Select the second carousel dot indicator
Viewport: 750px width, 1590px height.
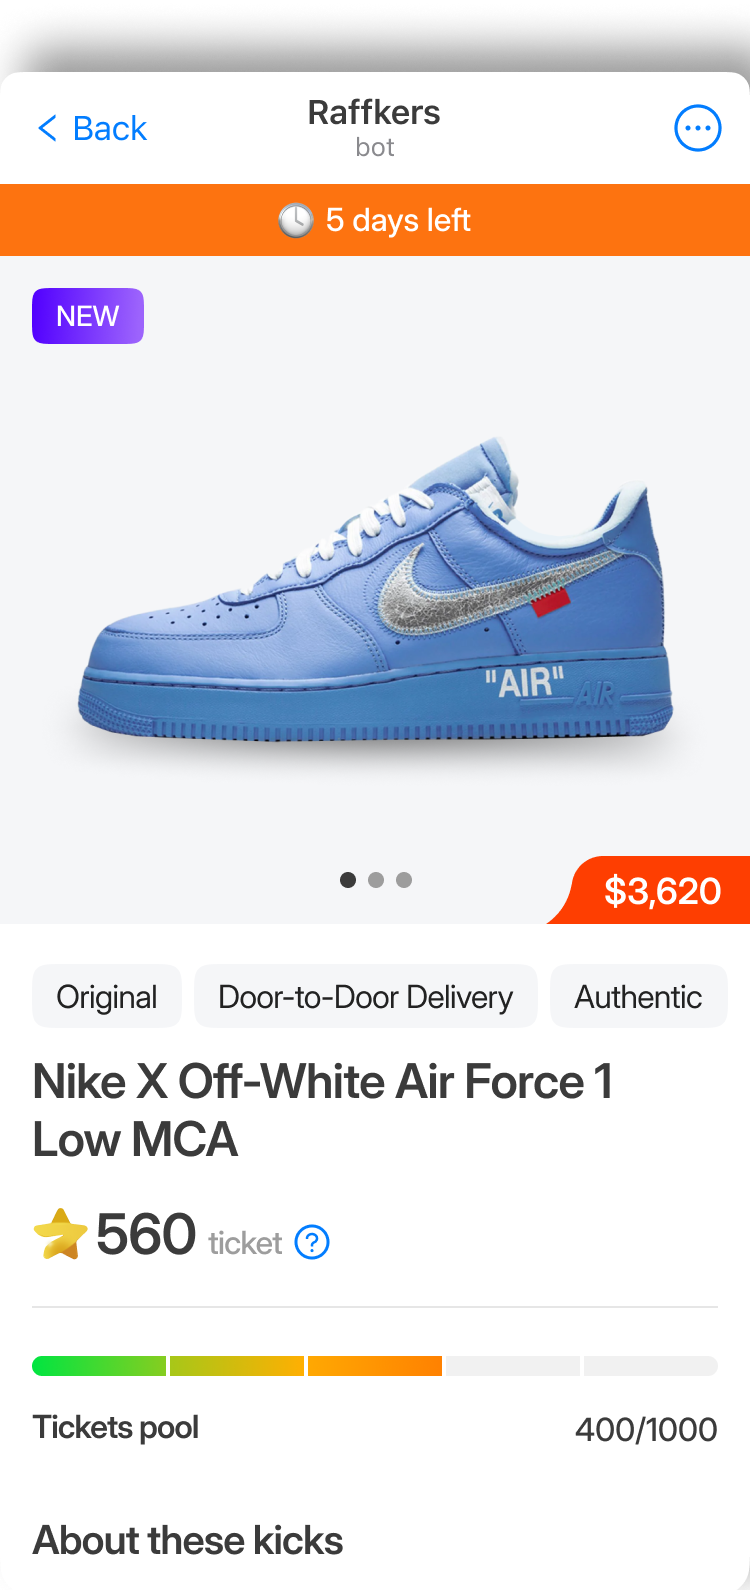[376, 880]
